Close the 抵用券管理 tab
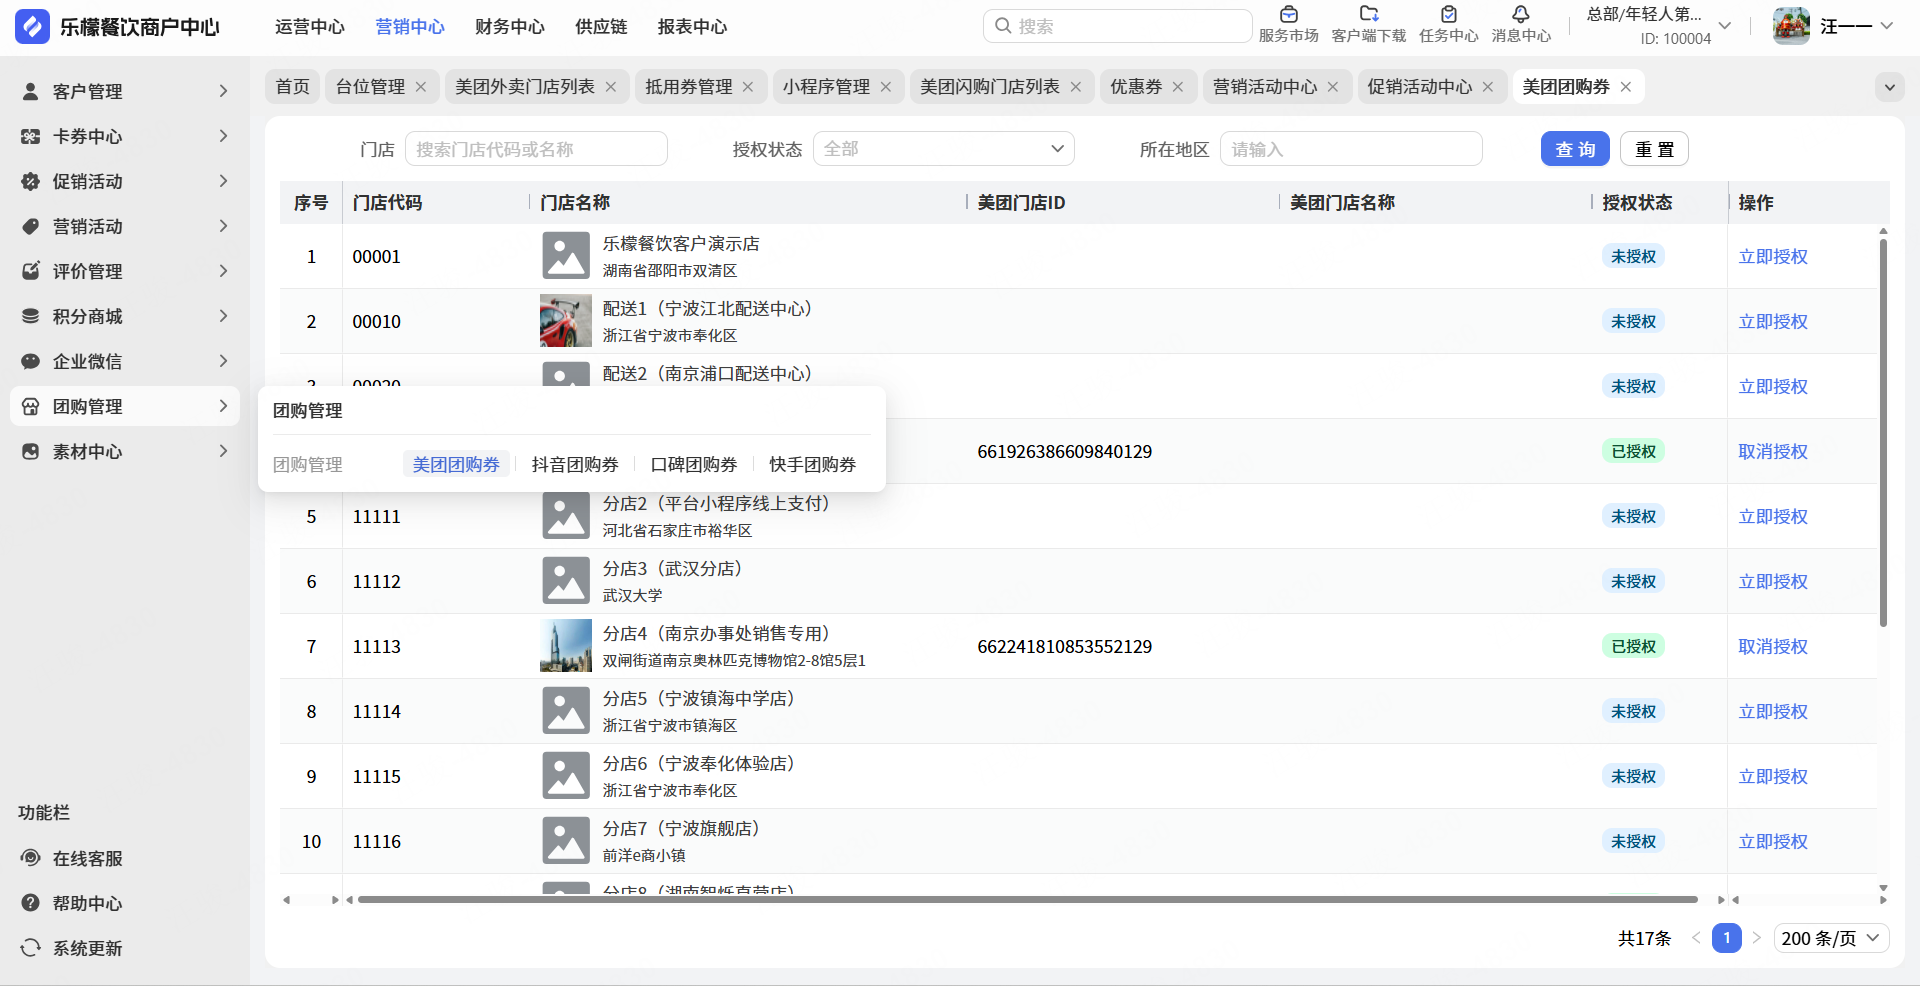Screen dimensions: 1920x986 748,87
